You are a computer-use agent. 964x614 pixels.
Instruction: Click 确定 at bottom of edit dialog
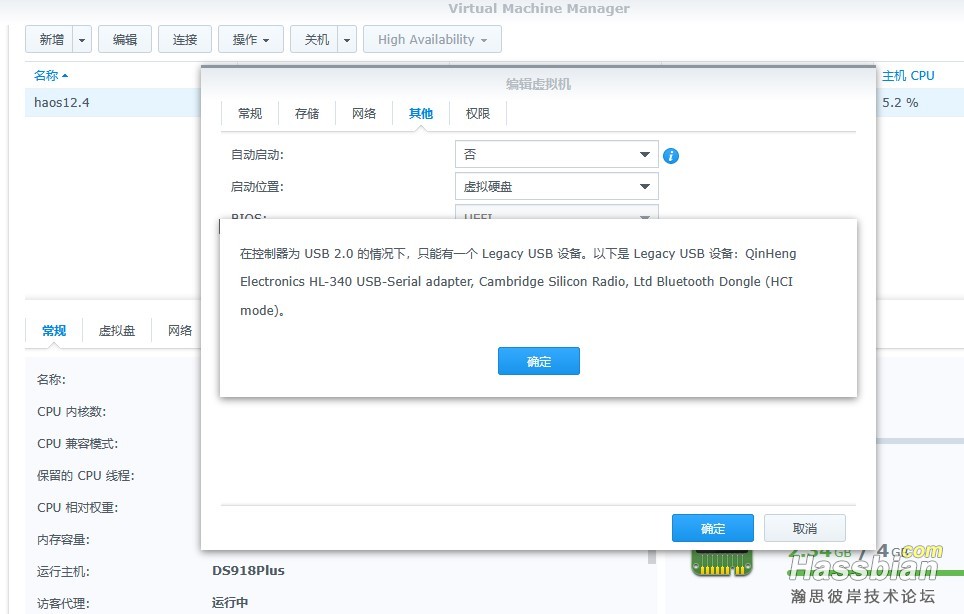coord(713,529)
